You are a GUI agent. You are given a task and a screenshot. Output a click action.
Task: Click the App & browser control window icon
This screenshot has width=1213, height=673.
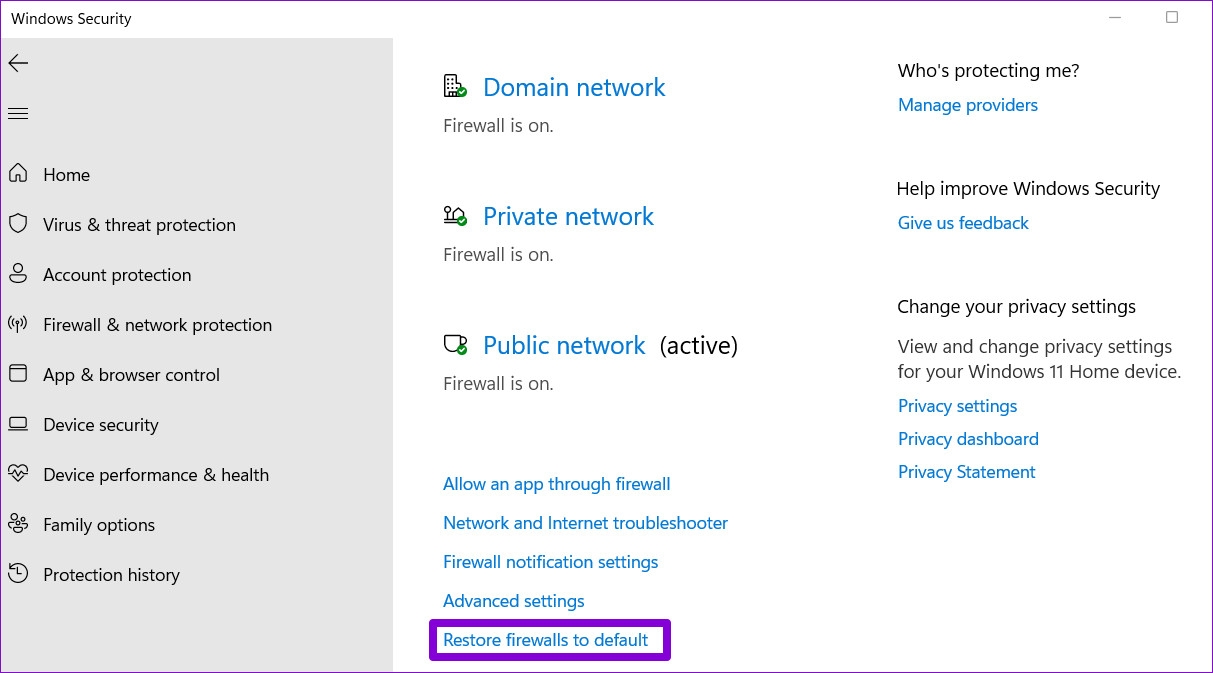18,374
